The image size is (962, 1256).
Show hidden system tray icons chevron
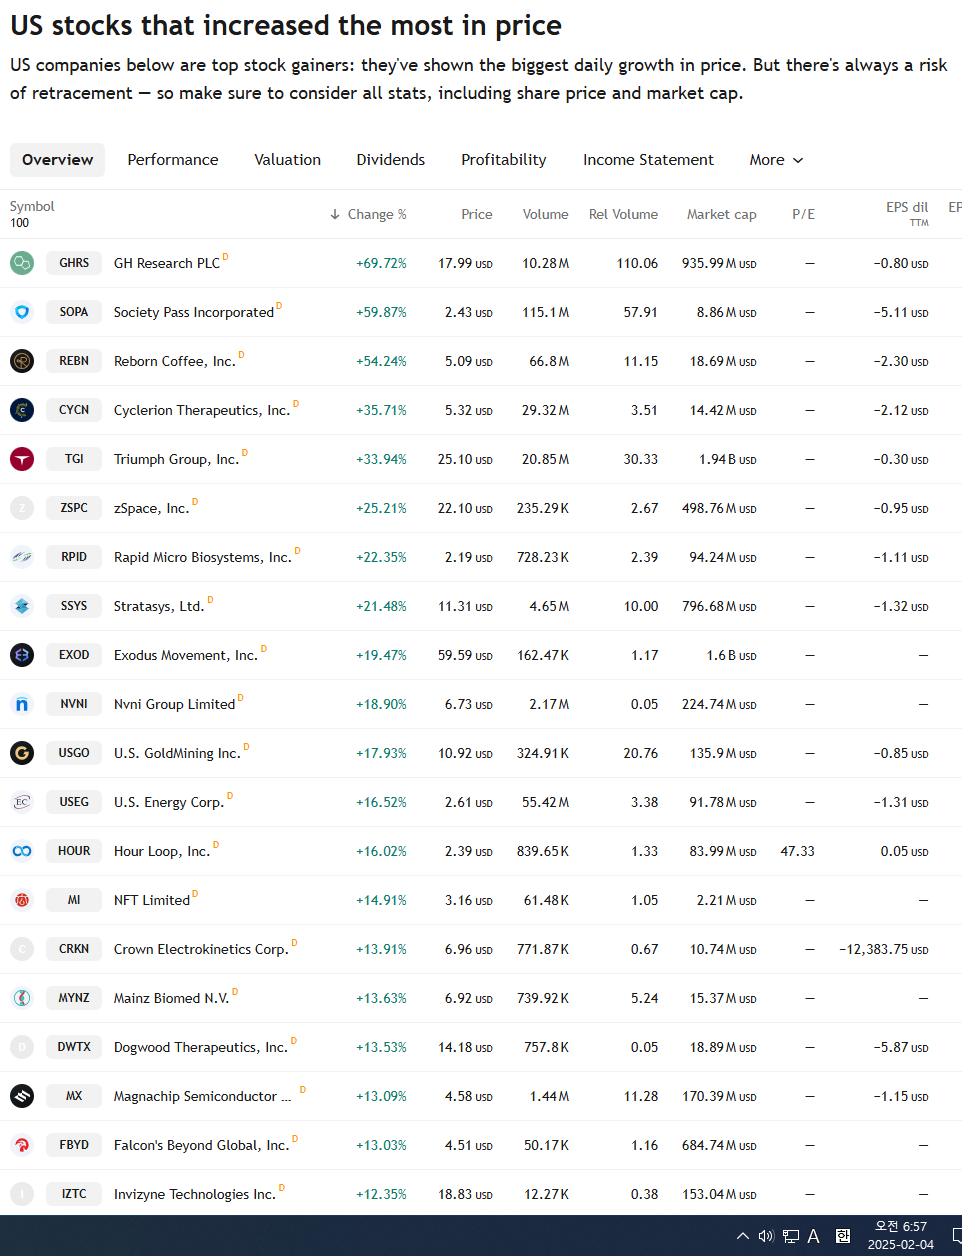tap(743, 1236)
